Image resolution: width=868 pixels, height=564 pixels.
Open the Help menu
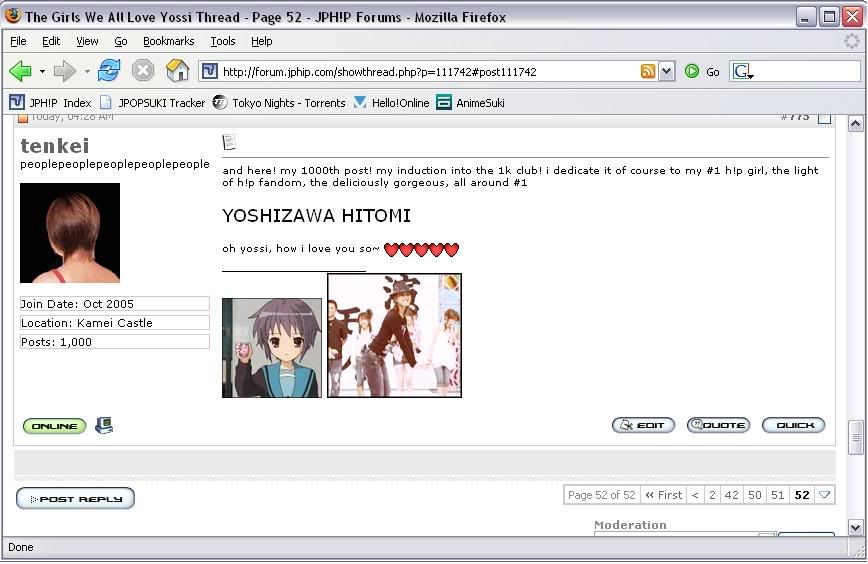tap(261, 41)
